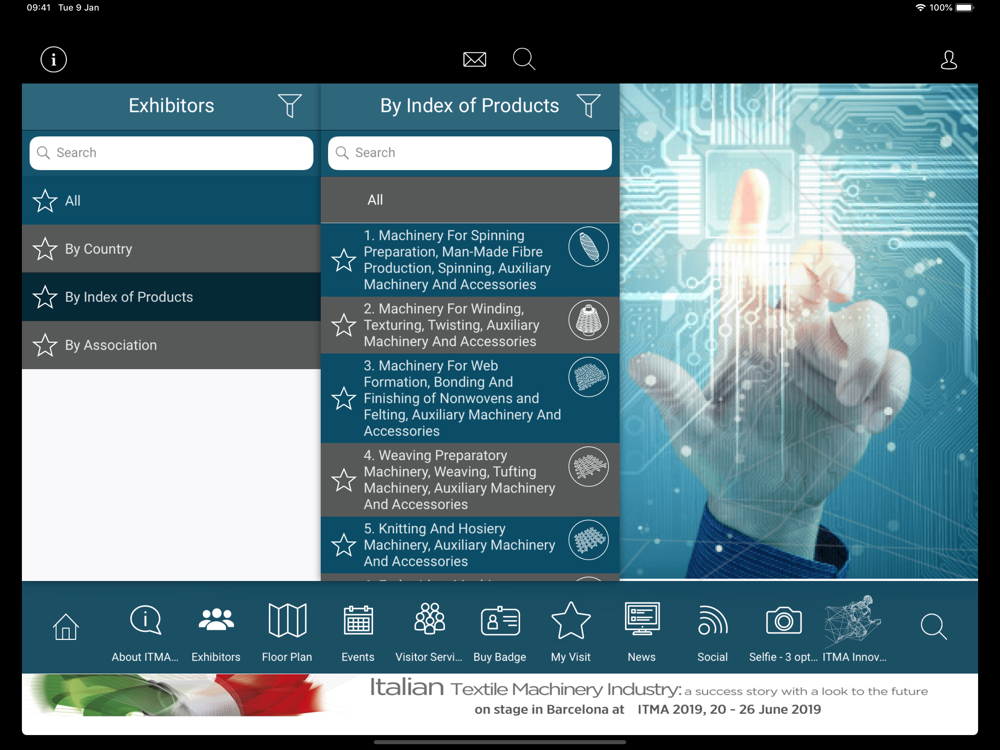Tap the top header search magnifier
The image size is (1000, 750).
[x=524, y=59]
